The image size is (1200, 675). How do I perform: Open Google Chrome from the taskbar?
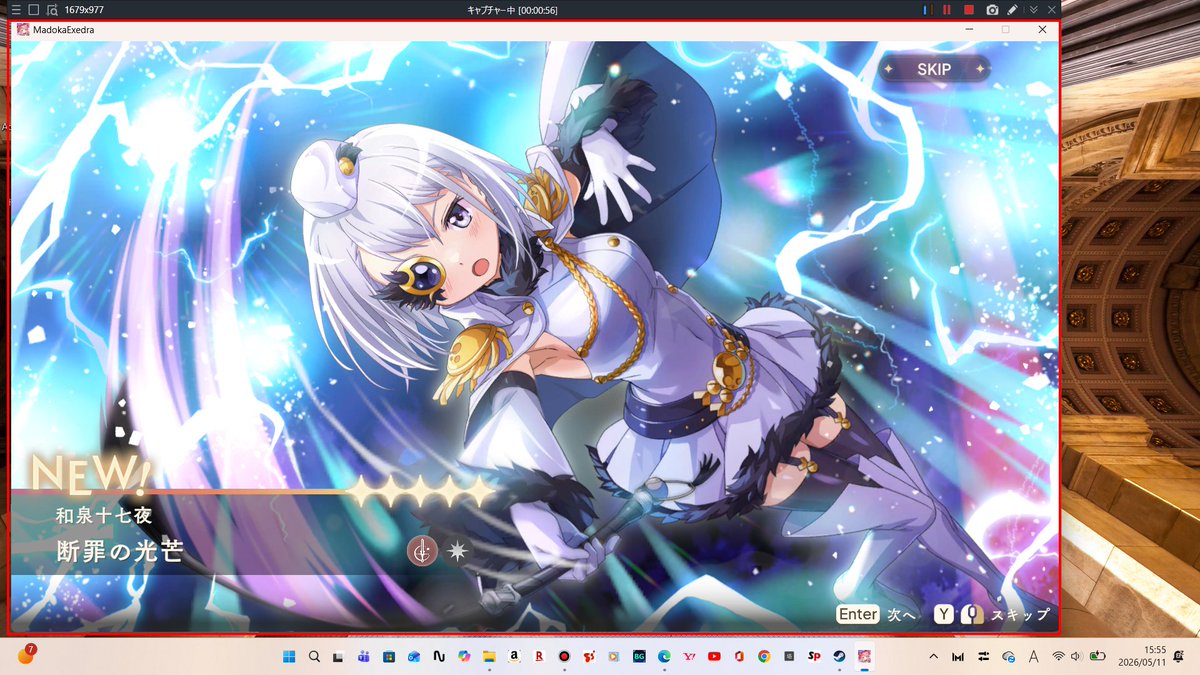764,657
